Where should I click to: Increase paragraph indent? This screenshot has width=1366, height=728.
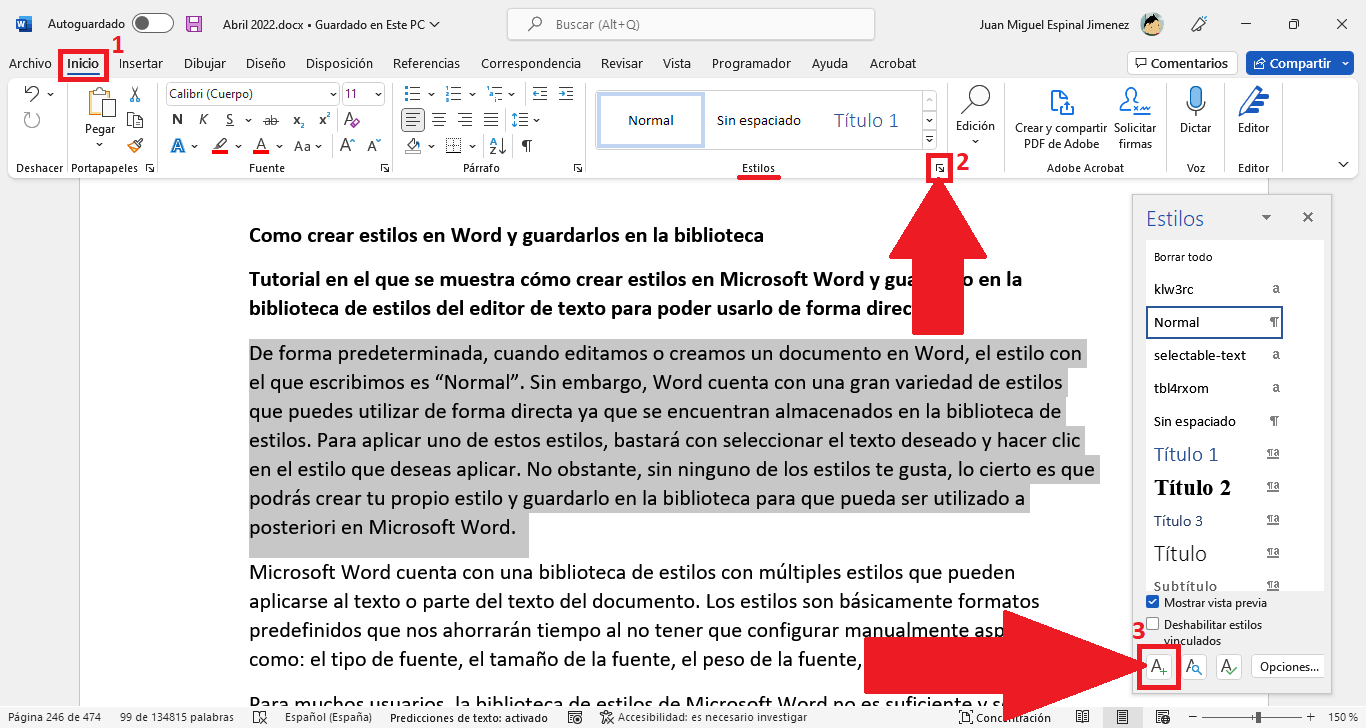pyautogui.click(x=566, y=94)
